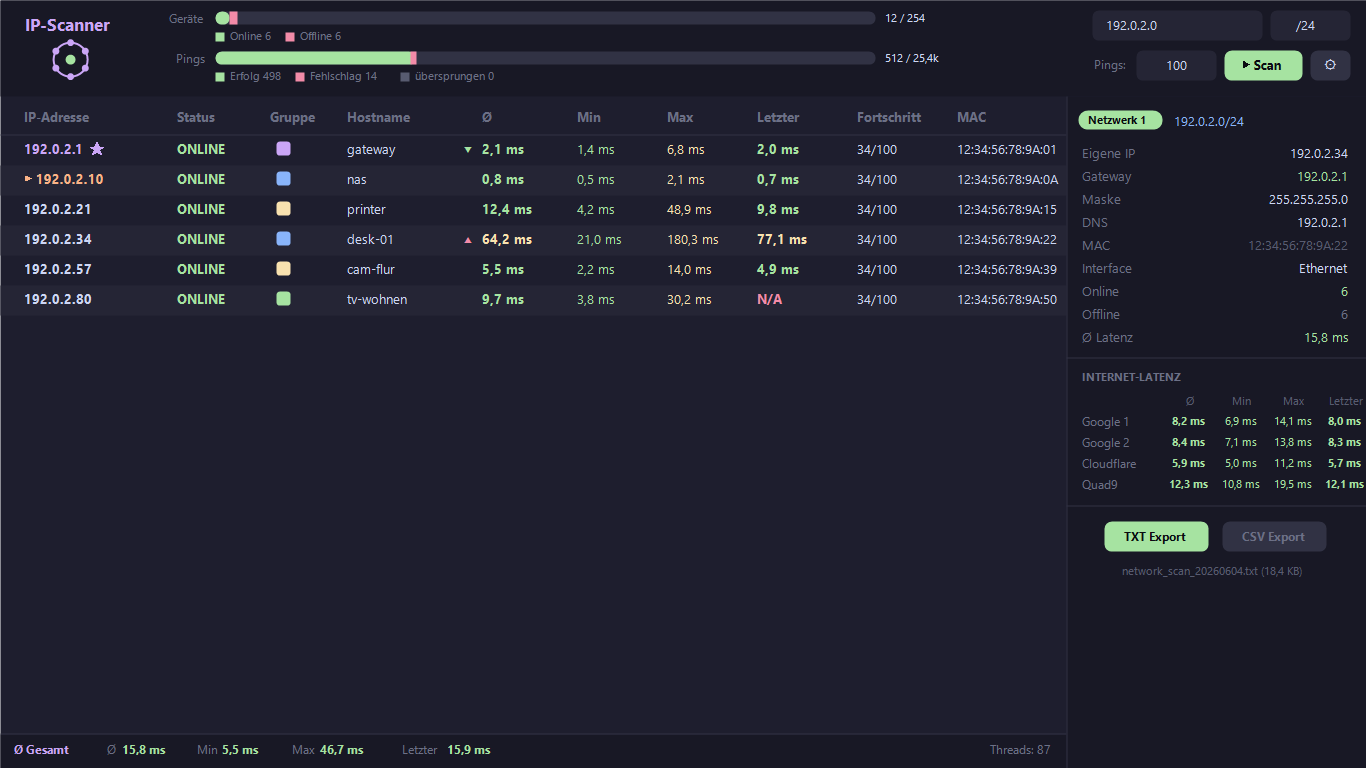Select the Netzwerk 1 tab
This screenshot has height=768, width=1366.
pyautogui.click(x=1120, y=120)
